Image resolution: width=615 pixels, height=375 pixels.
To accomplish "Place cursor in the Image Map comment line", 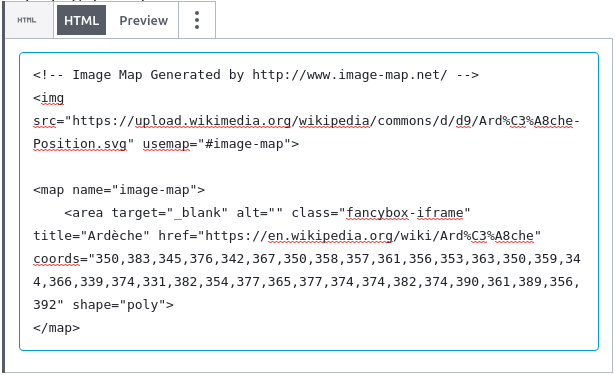I will (256, 75).
